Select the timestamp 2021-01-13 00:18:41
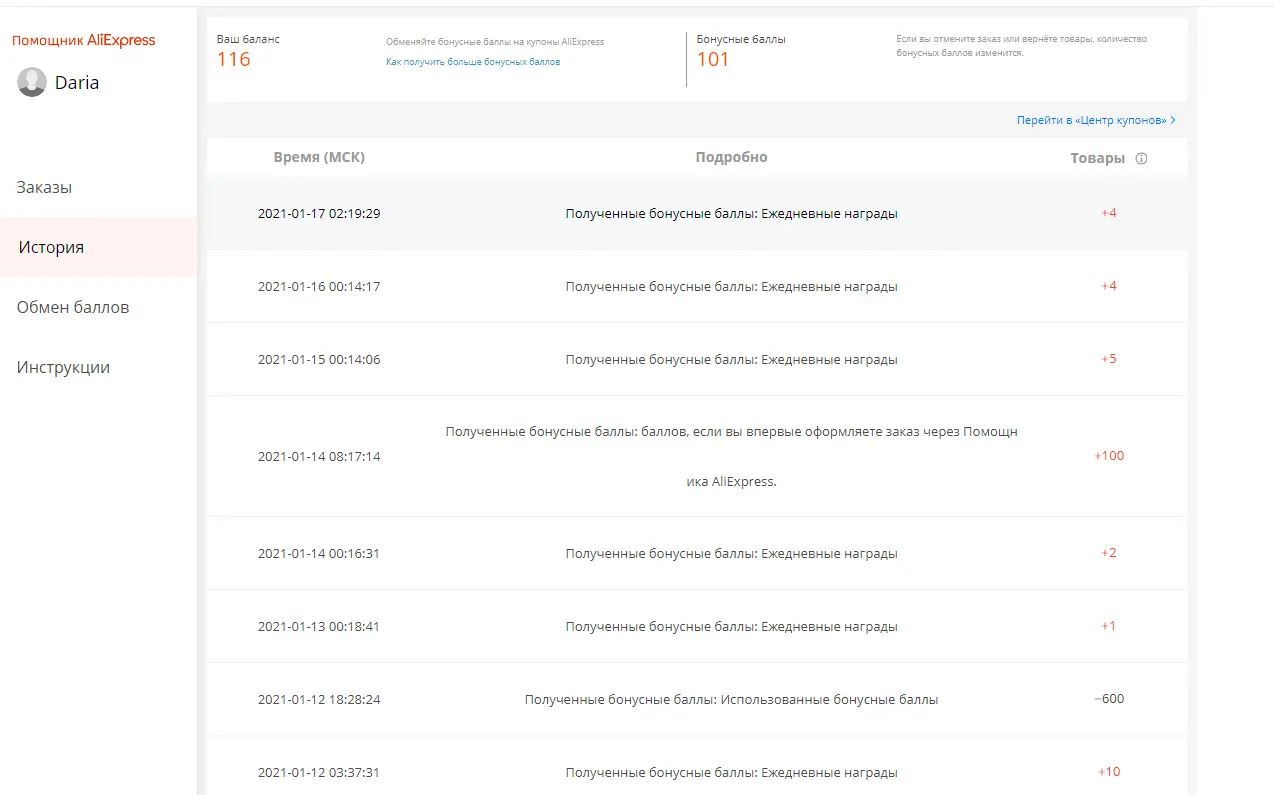Viewport: 1274px width, 795px height. 319,626
